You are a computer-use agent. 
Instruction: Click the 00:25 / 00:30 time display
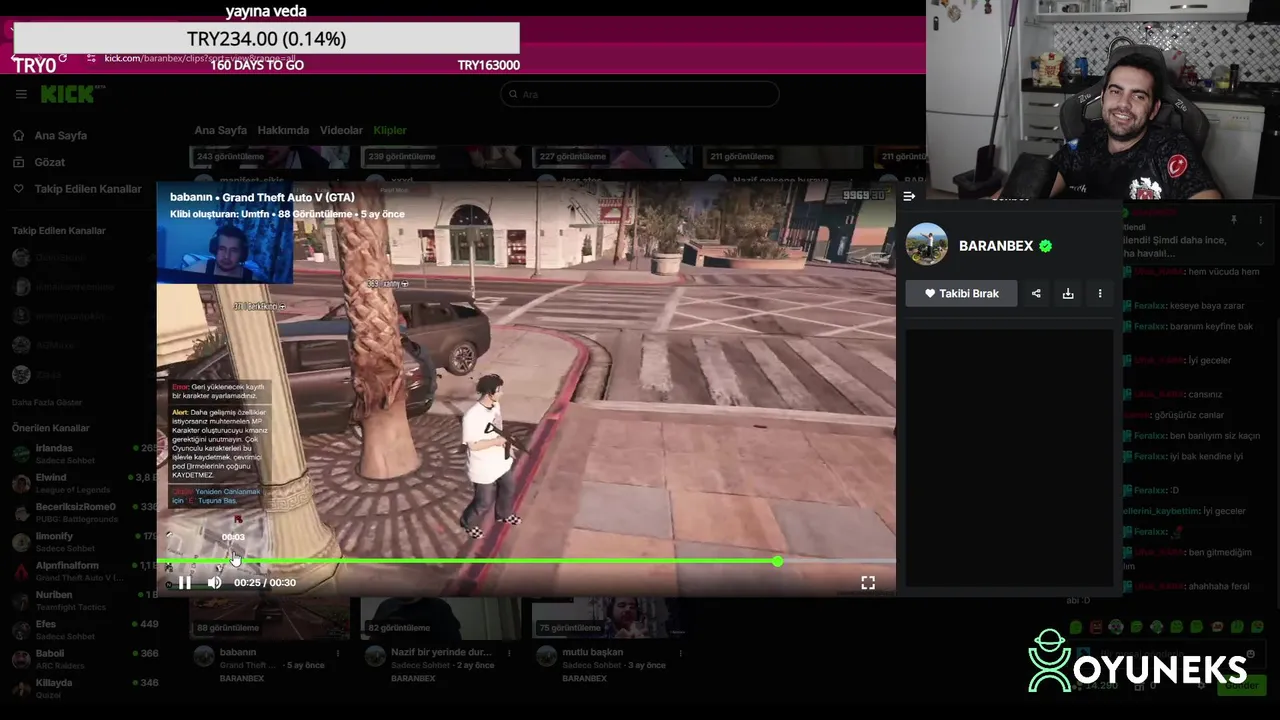pos(265,582)
